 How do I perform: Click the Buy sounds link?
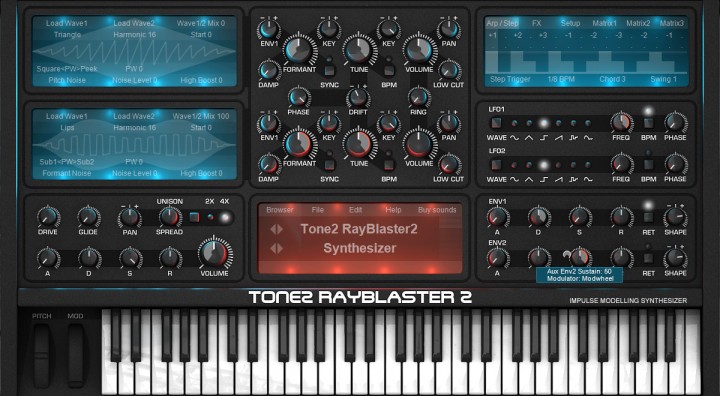click(437, 209)
